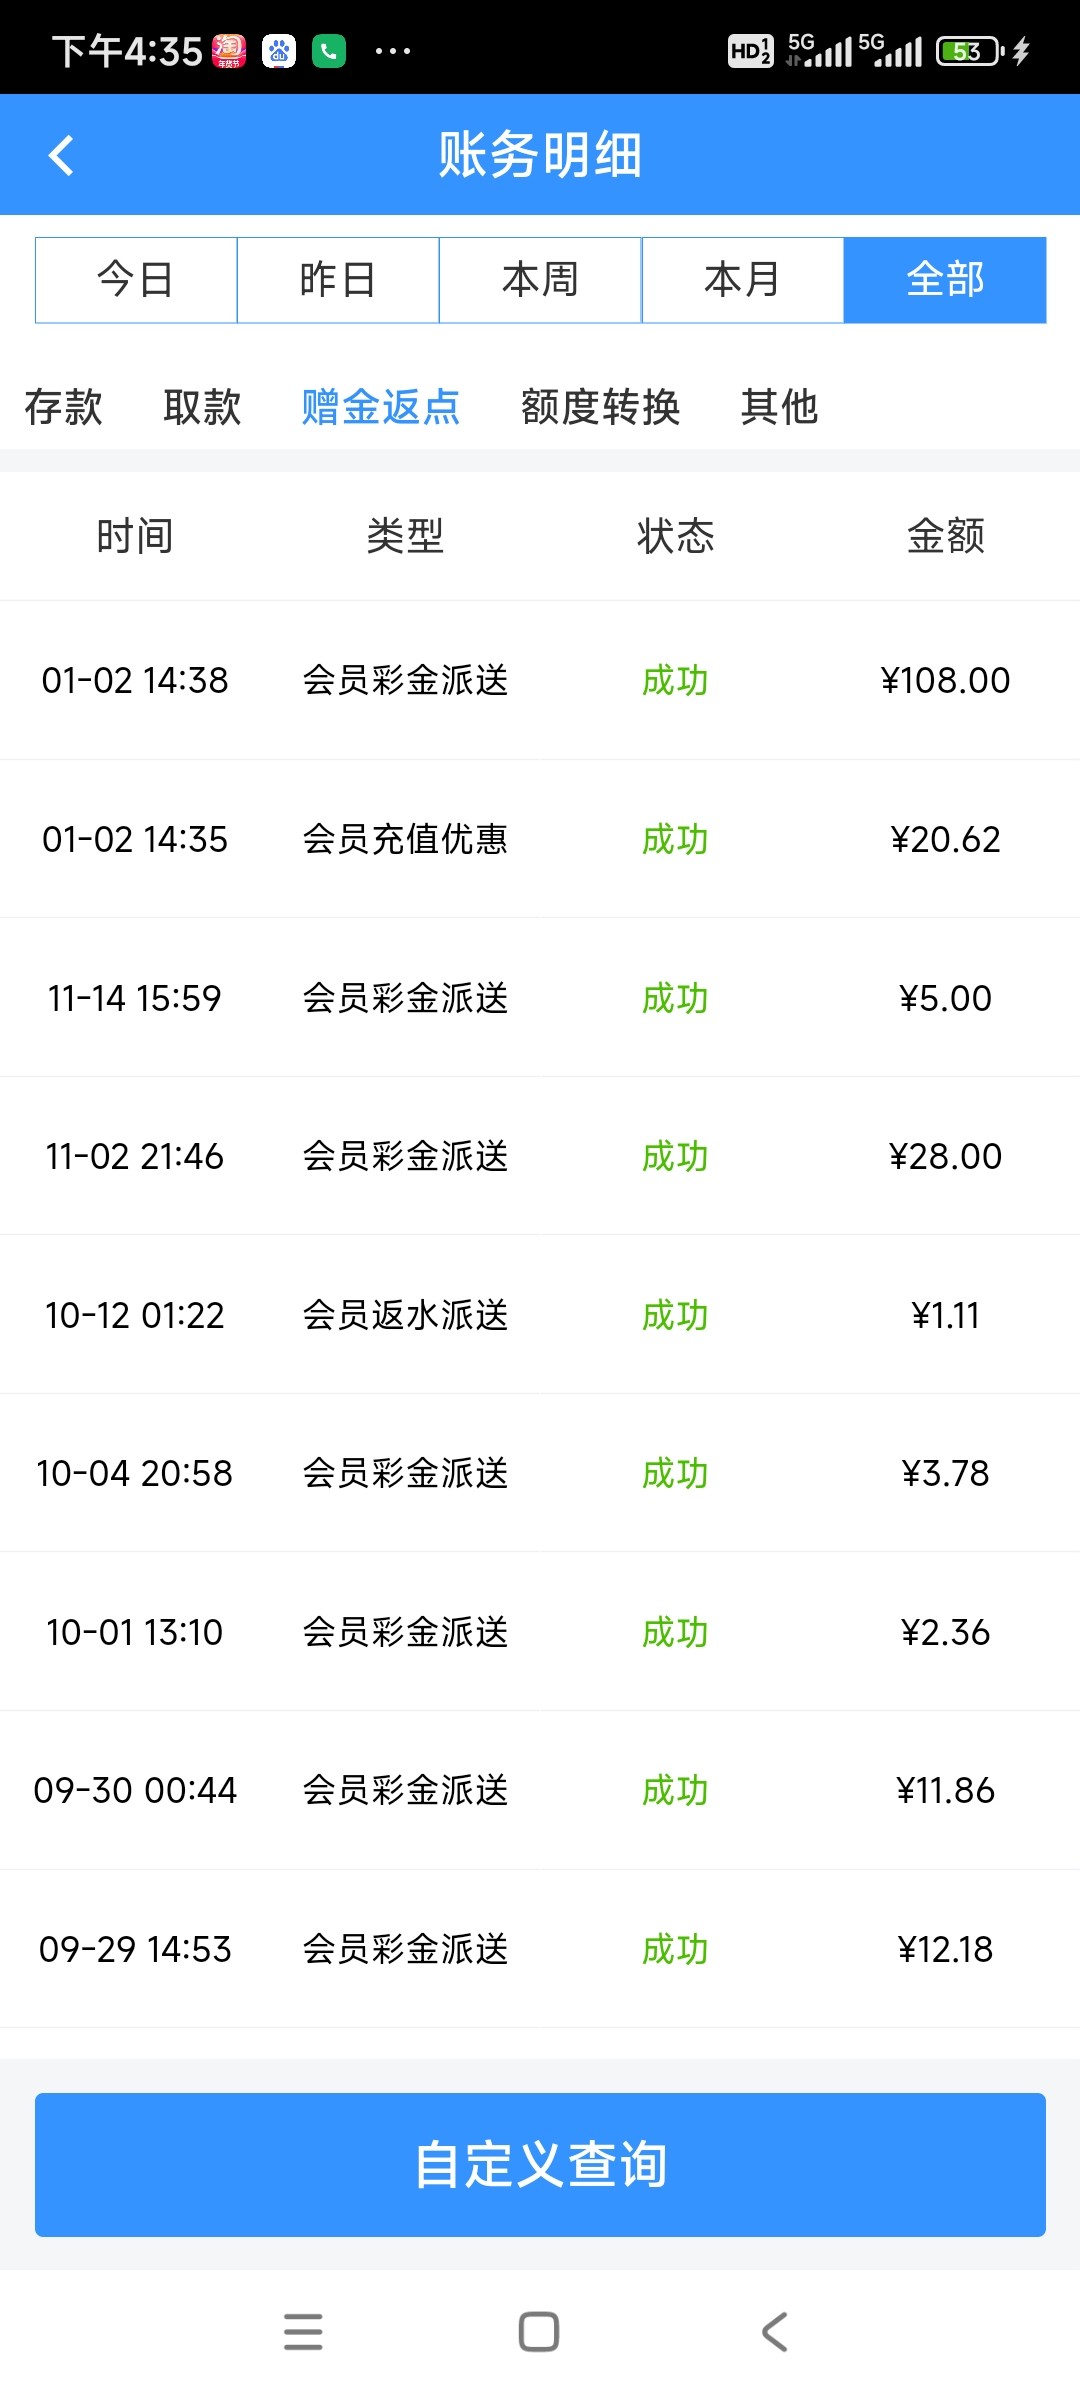
Task: Select the 昨日 date filter
Action: [338, 280]
